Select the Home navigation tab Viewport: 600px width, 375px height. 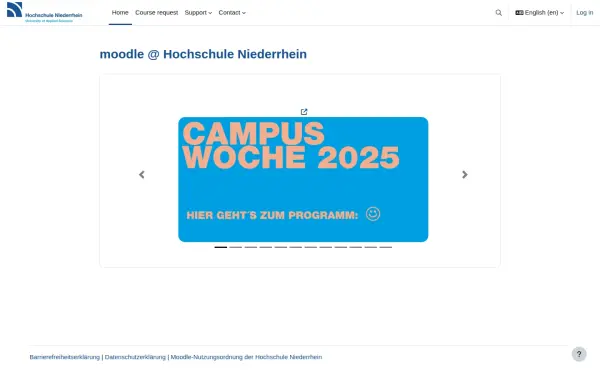tap(120, 13)
